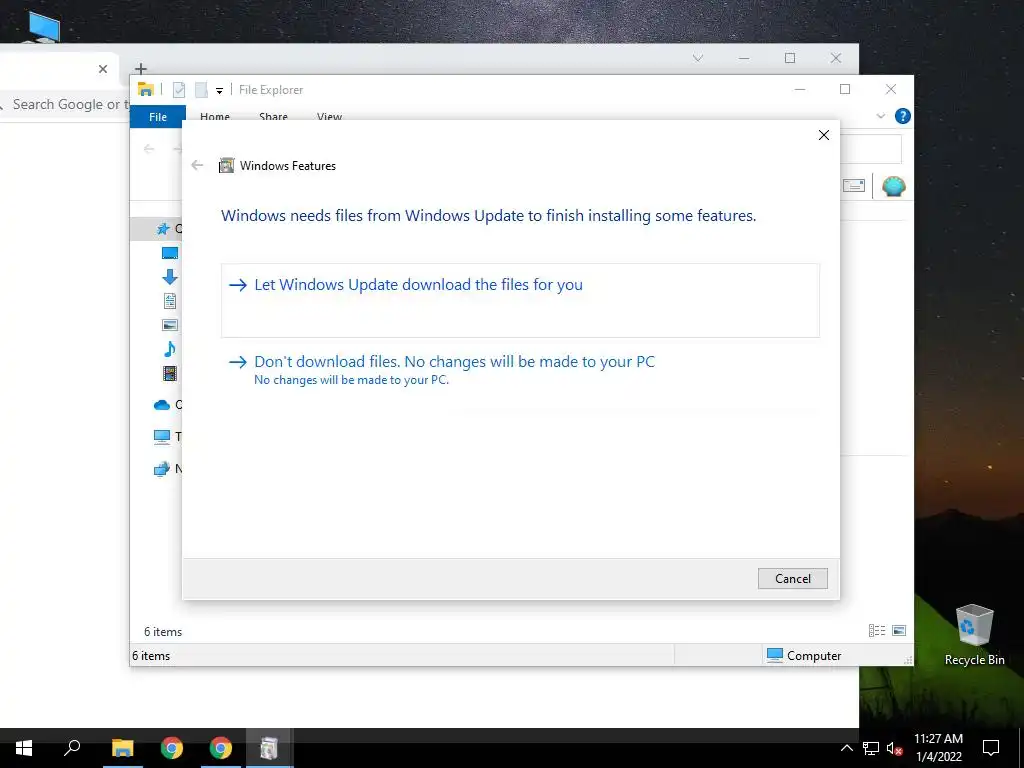Select Desktop icon in navigation pane
Viewport: 1024px width, 768px height.
tap(170, 253)
